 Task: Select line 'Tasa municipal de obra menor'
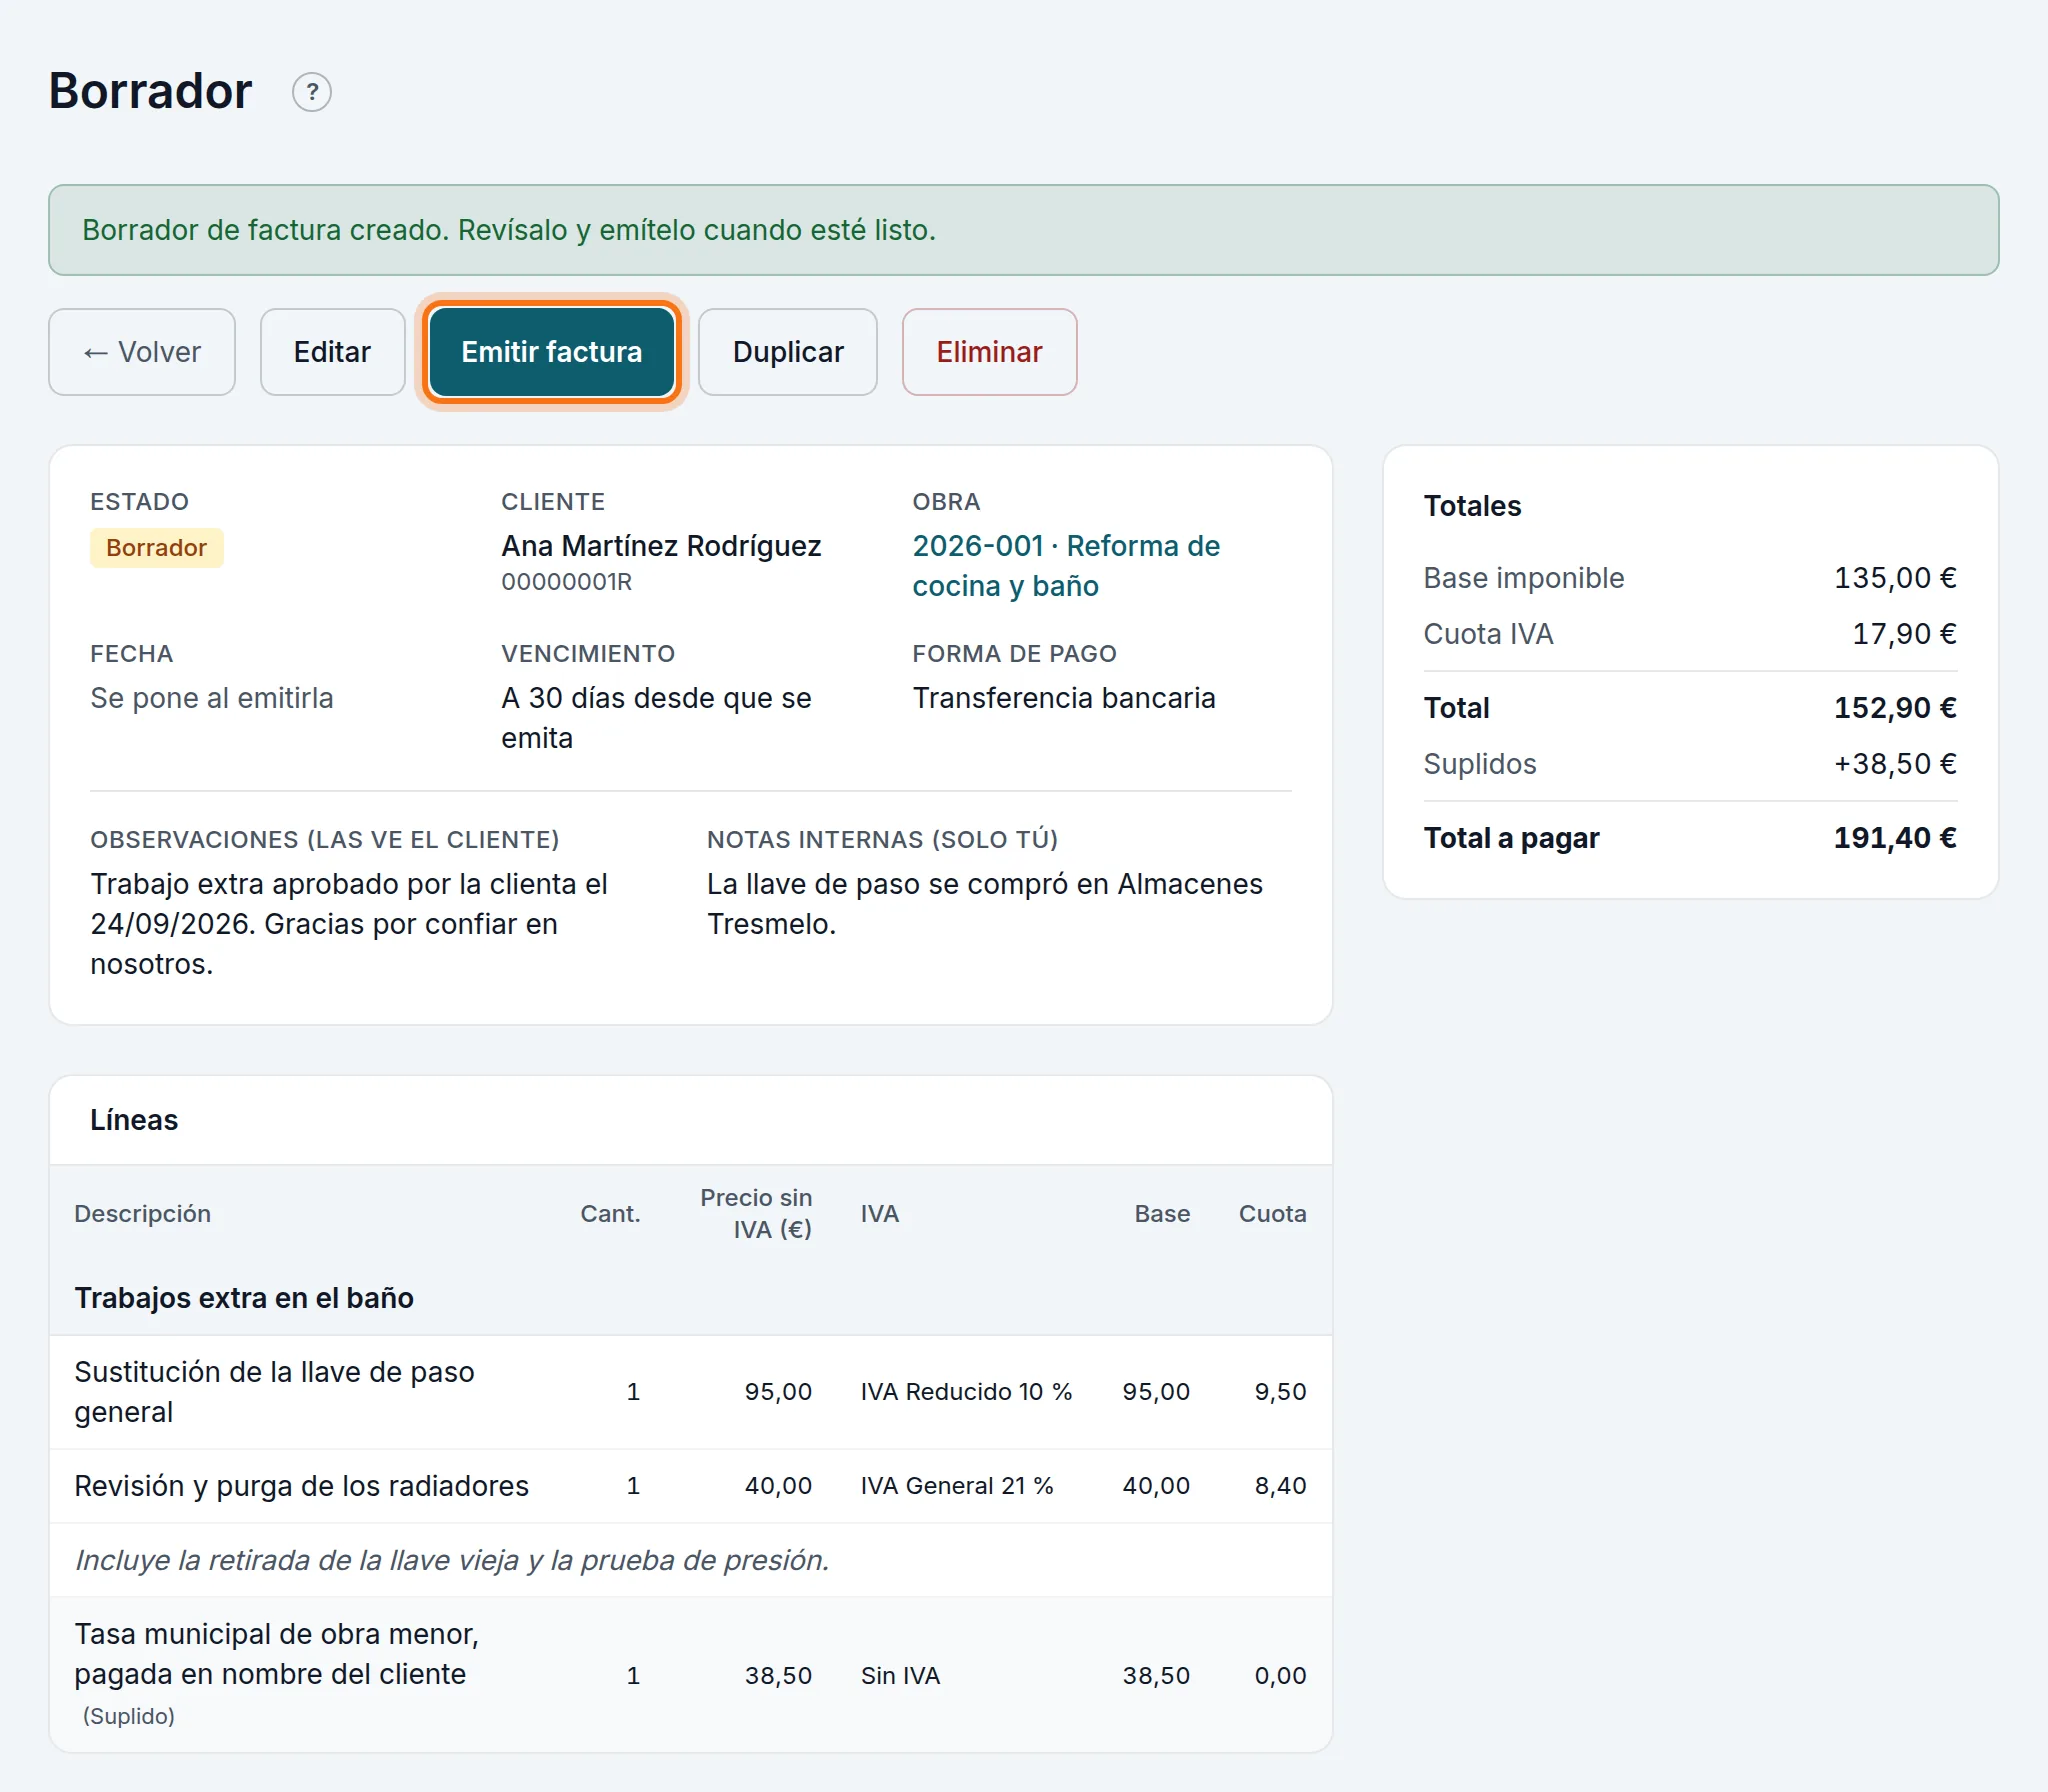(276, 1654)
